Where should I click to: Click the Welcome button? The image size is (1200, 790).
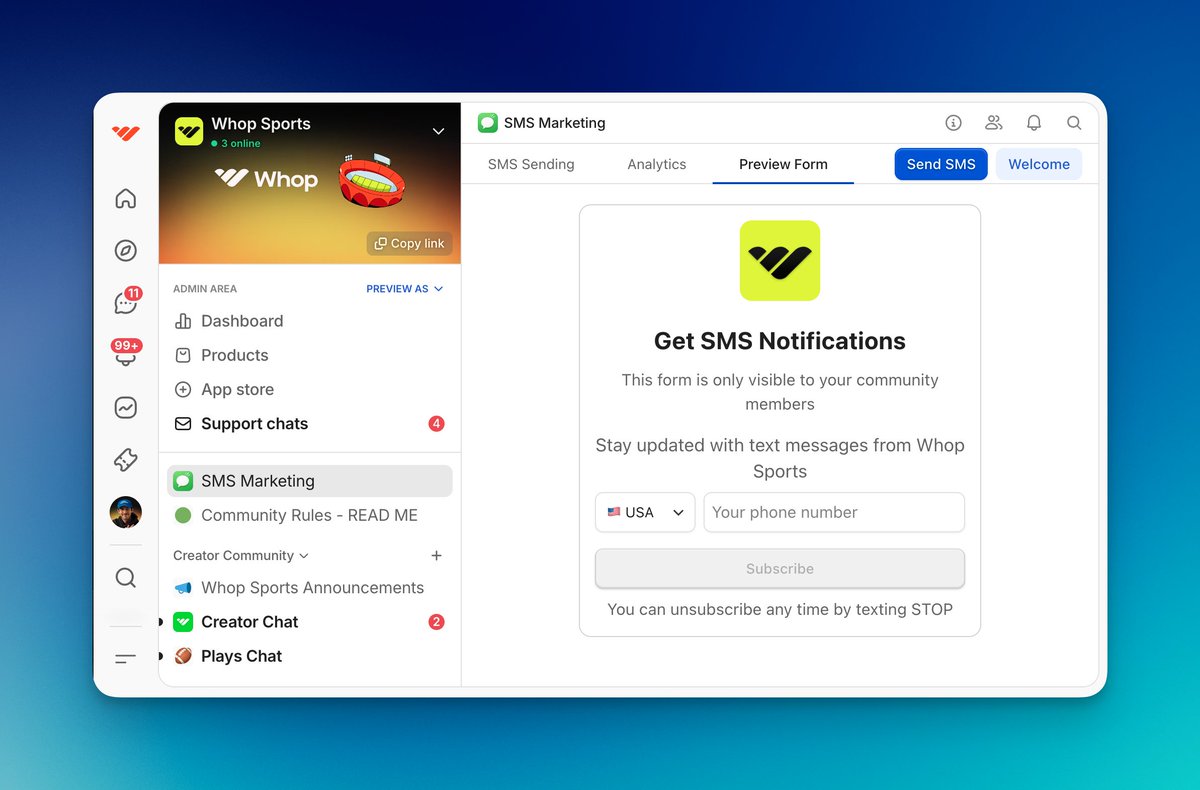click(1039, 164)
